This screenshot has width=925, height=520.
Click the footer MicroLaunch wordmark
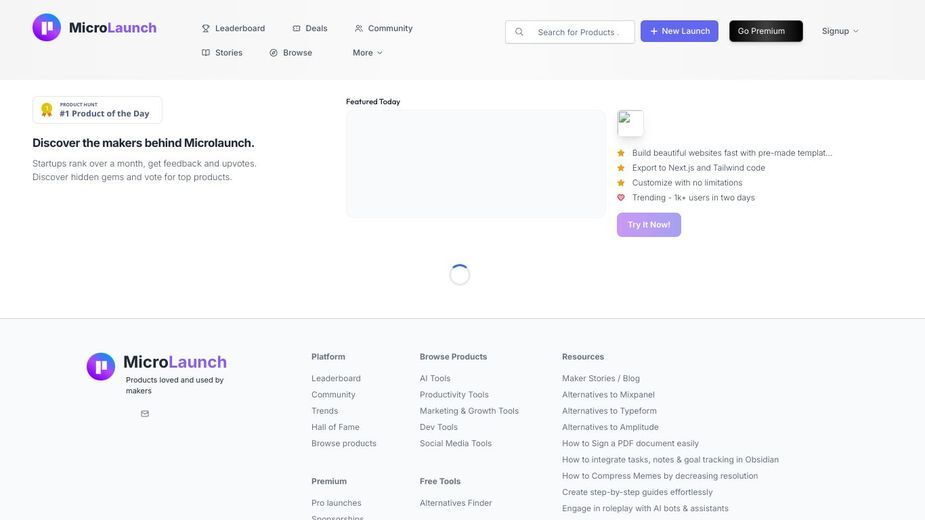pyautogui.click(x=175, y=362)
